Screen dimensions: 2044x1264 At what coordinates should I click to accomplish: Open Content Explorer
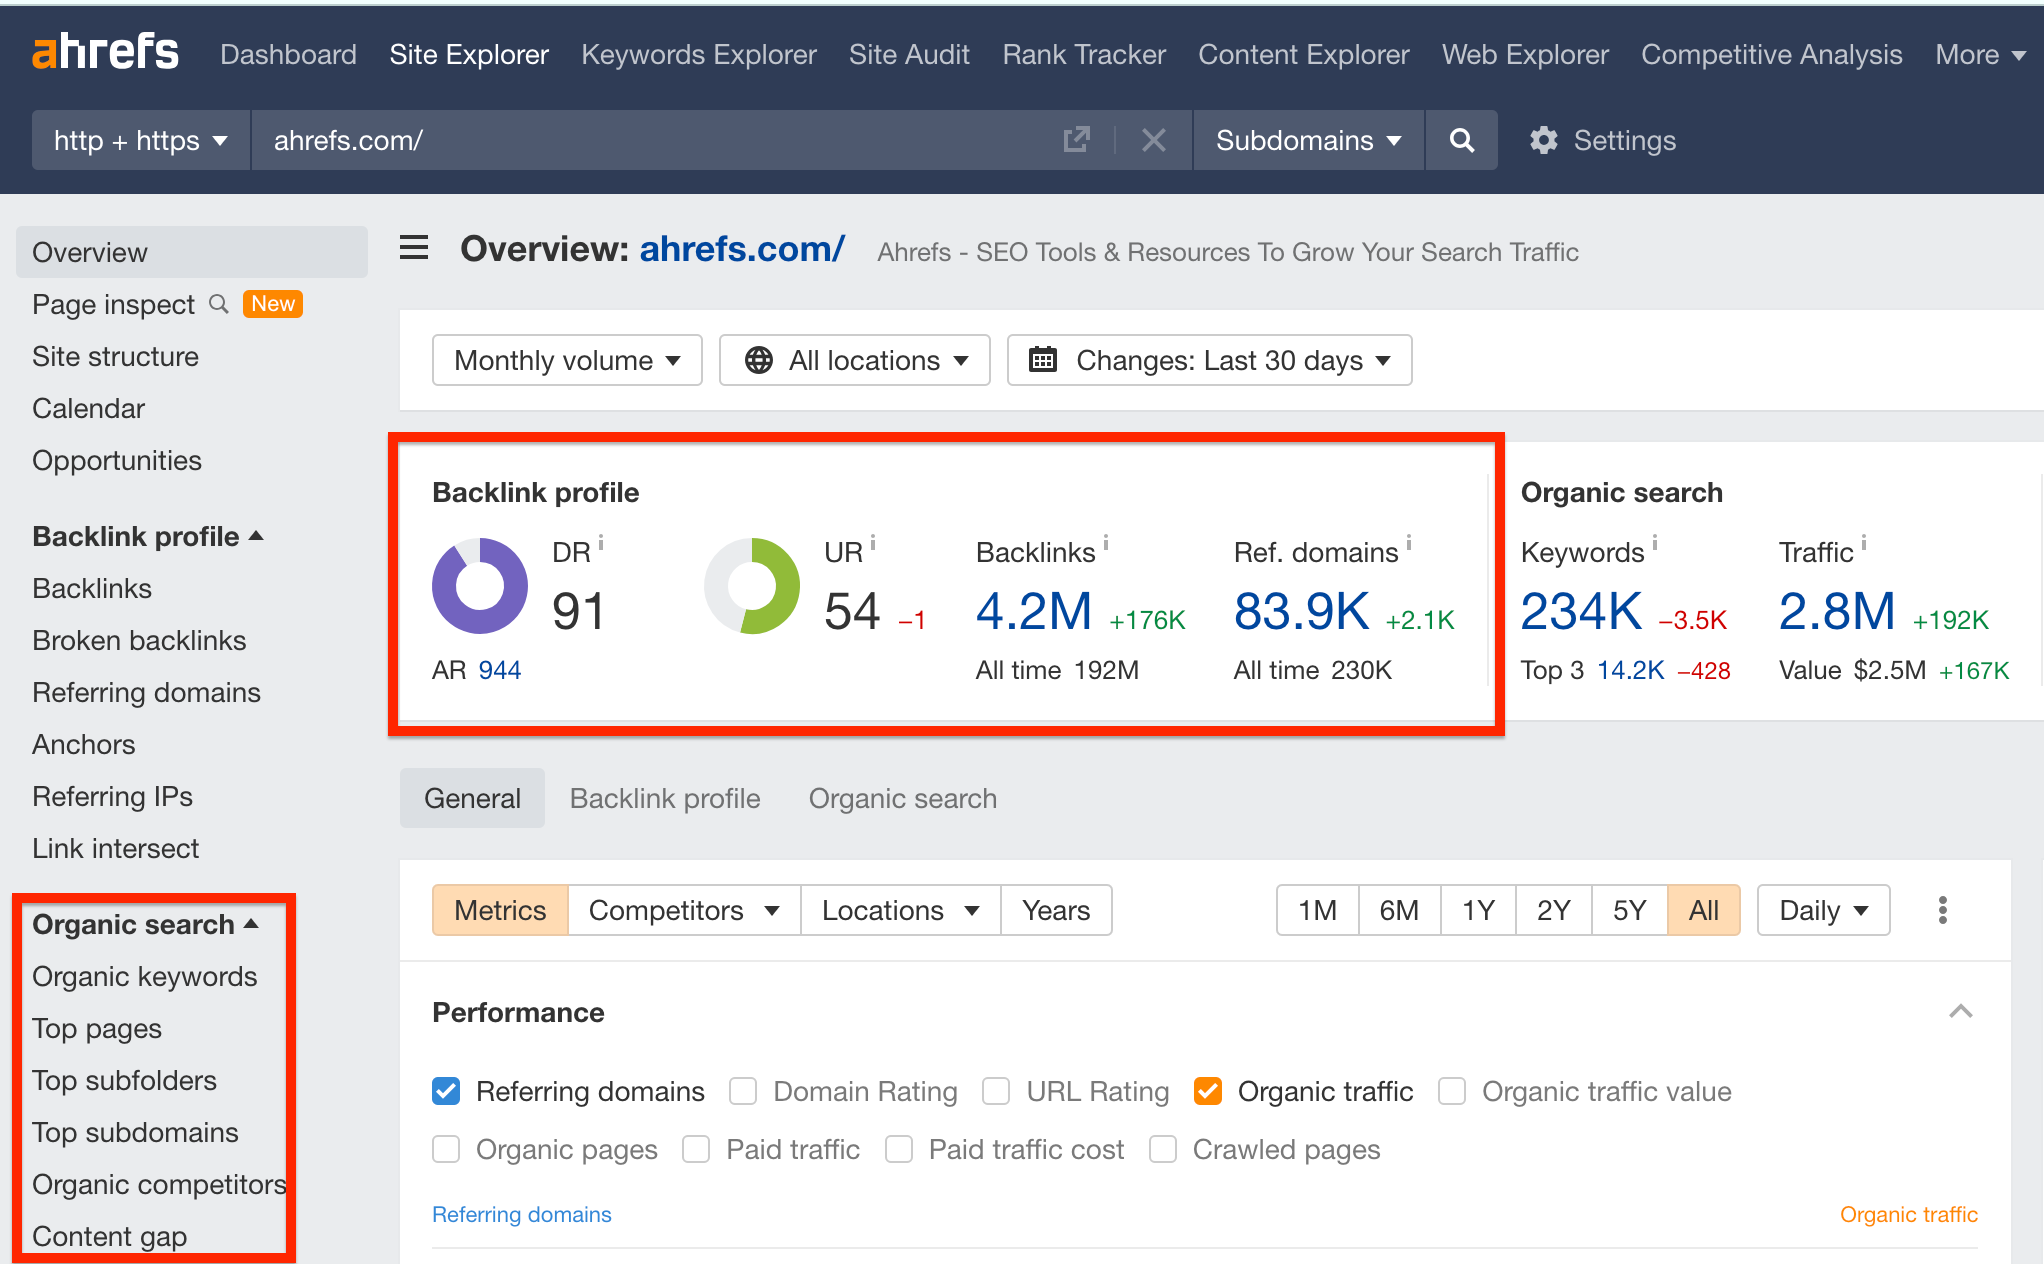(1304, 54)
